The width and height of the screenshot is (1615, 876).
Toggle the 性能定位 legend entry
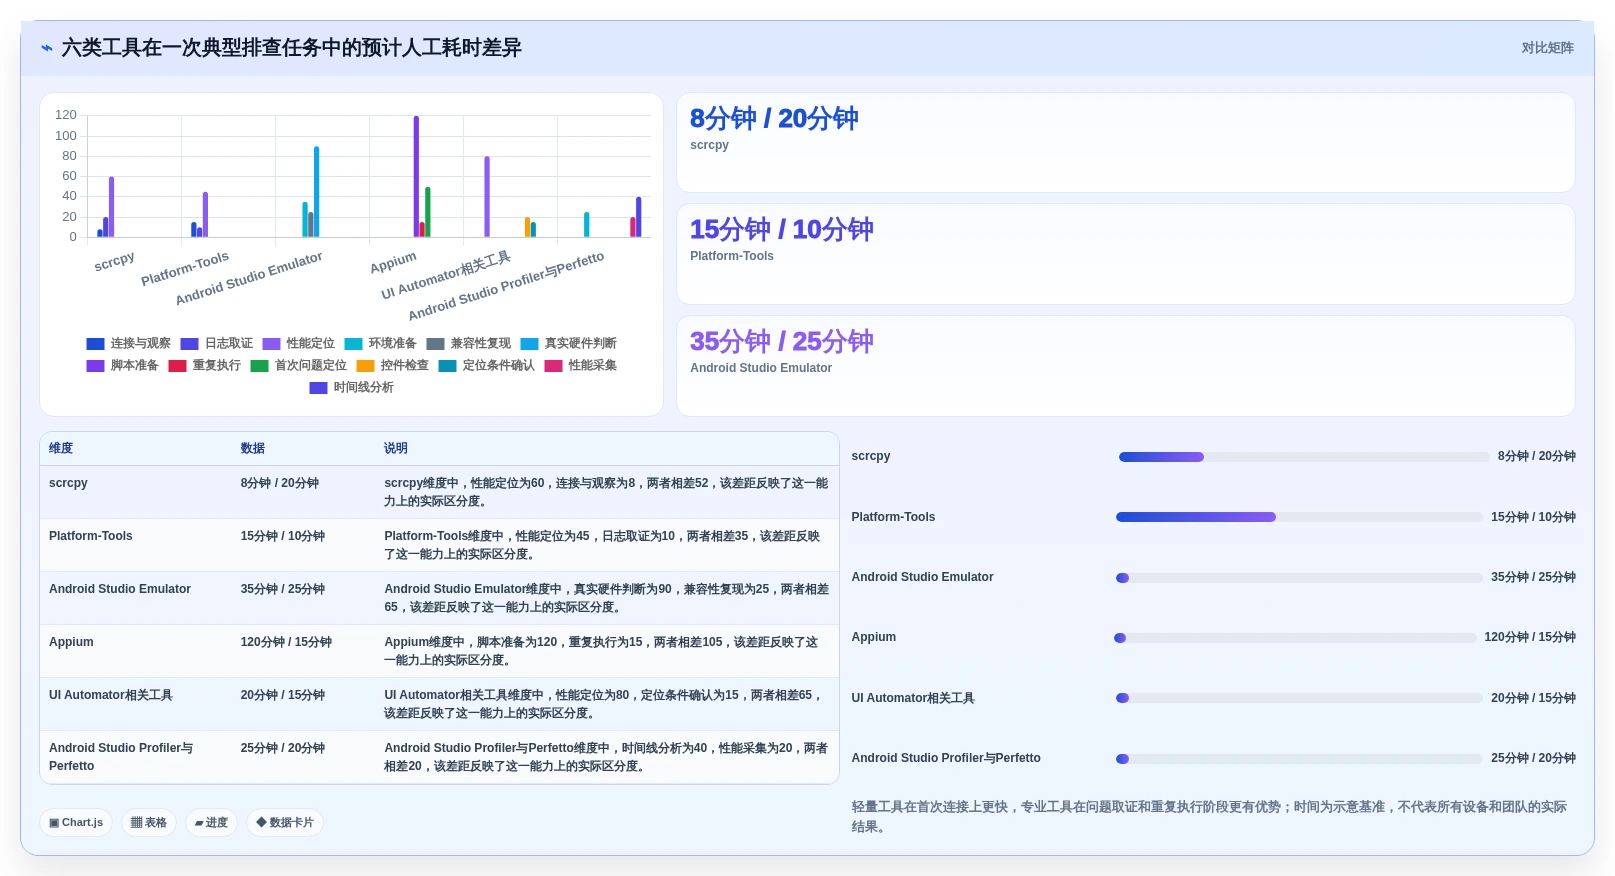coord(298,343)
